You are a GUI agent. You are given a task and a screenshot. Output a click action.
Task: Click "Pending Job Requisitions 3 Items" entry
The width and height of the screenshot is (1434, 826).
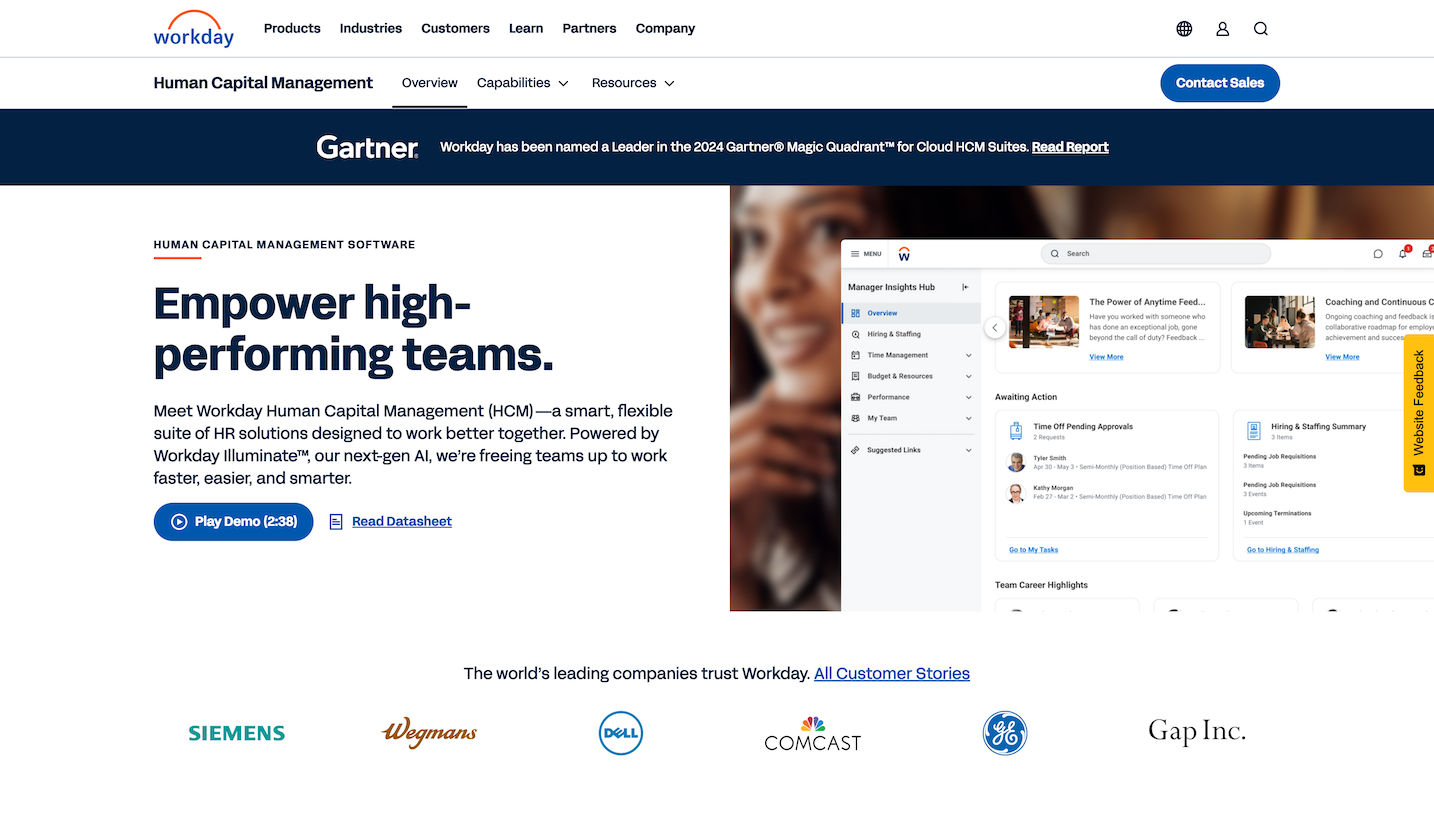[1279, 461]
